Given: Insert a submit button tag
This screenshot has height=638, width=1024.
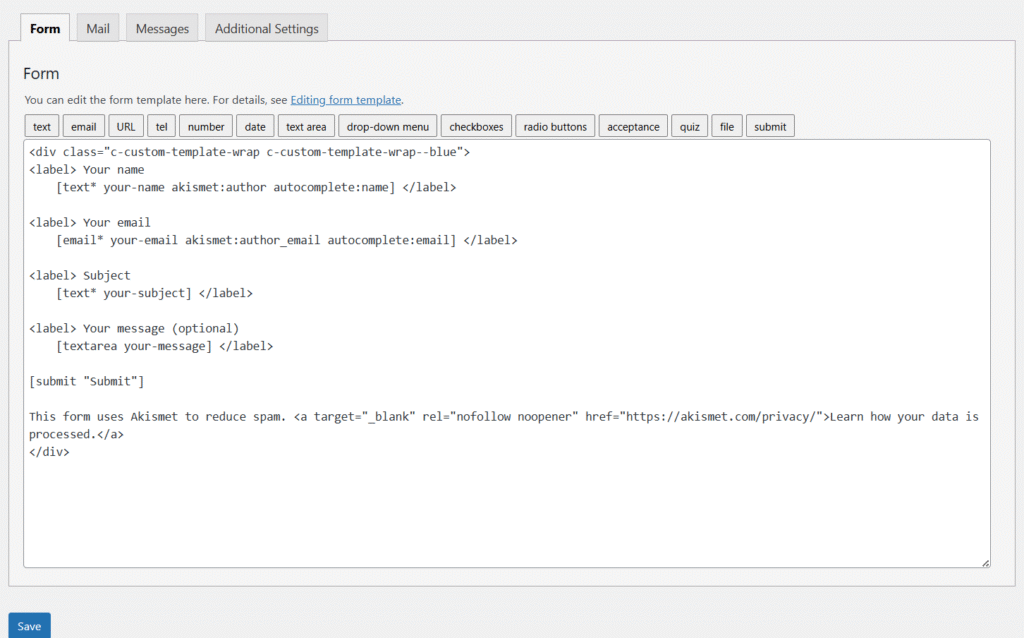Looking at the screenshot, I should pos(770,127).
